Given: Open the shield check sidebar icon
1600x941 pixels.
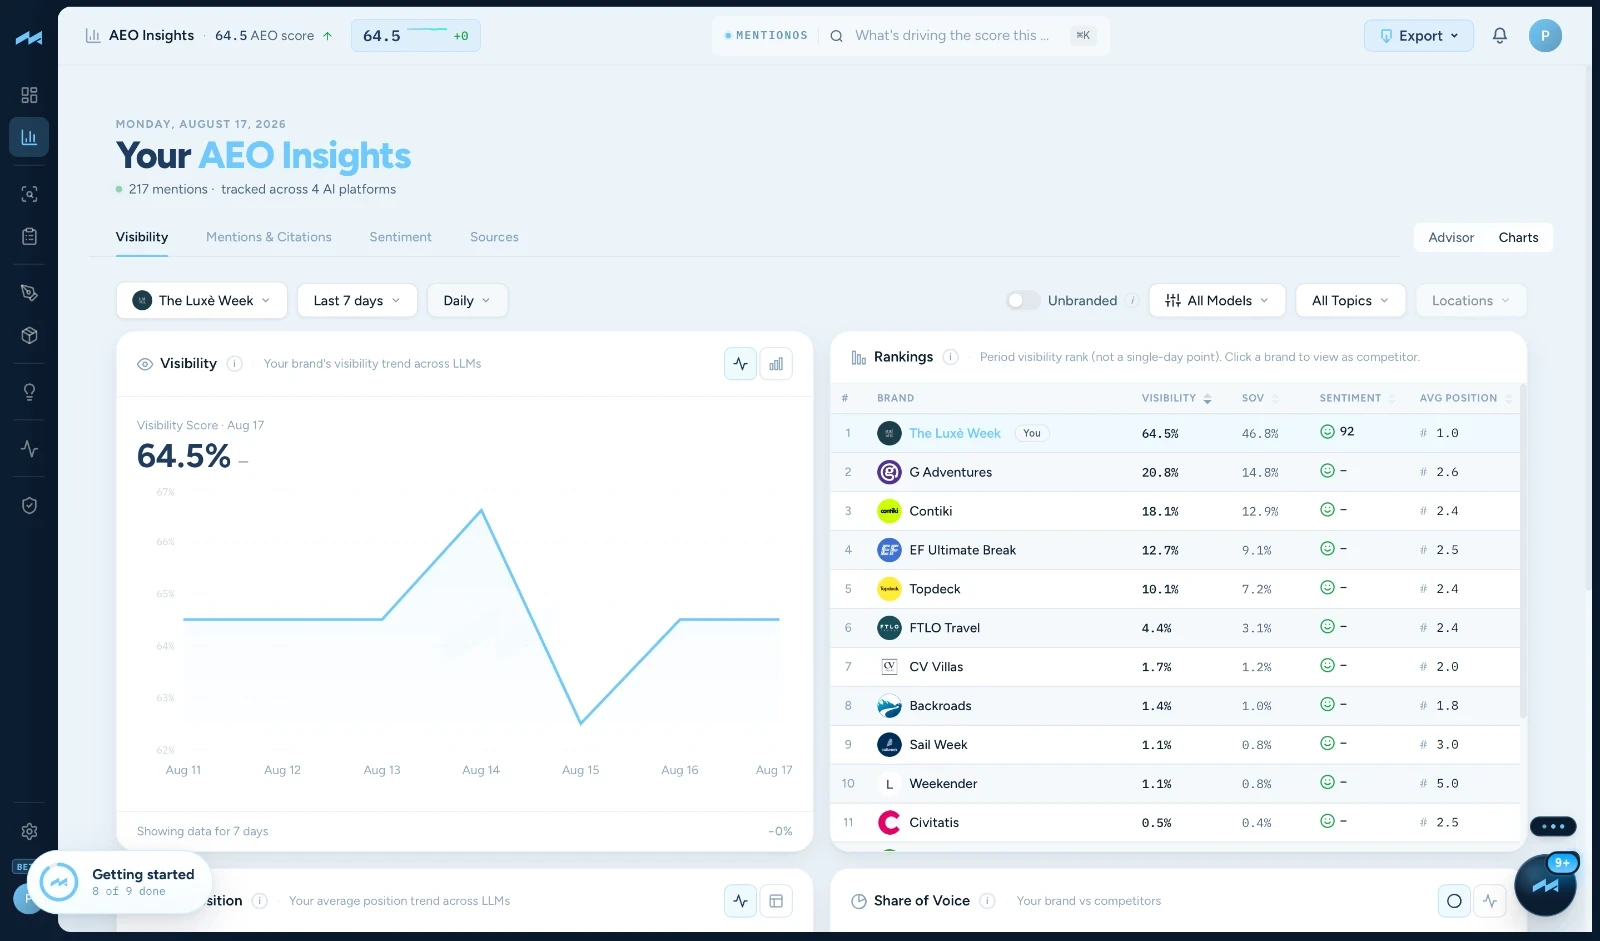Looking at the screenshot, I should click(x=29, y=506).
